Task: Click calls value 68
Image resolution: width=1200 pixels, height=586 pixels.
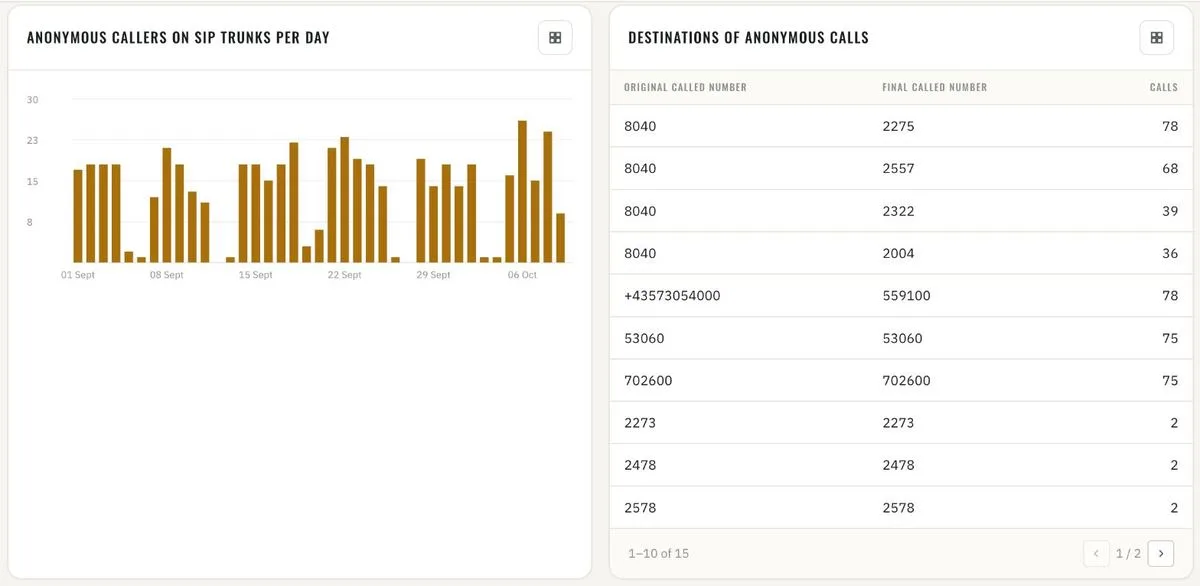Action: point(1170,168)
